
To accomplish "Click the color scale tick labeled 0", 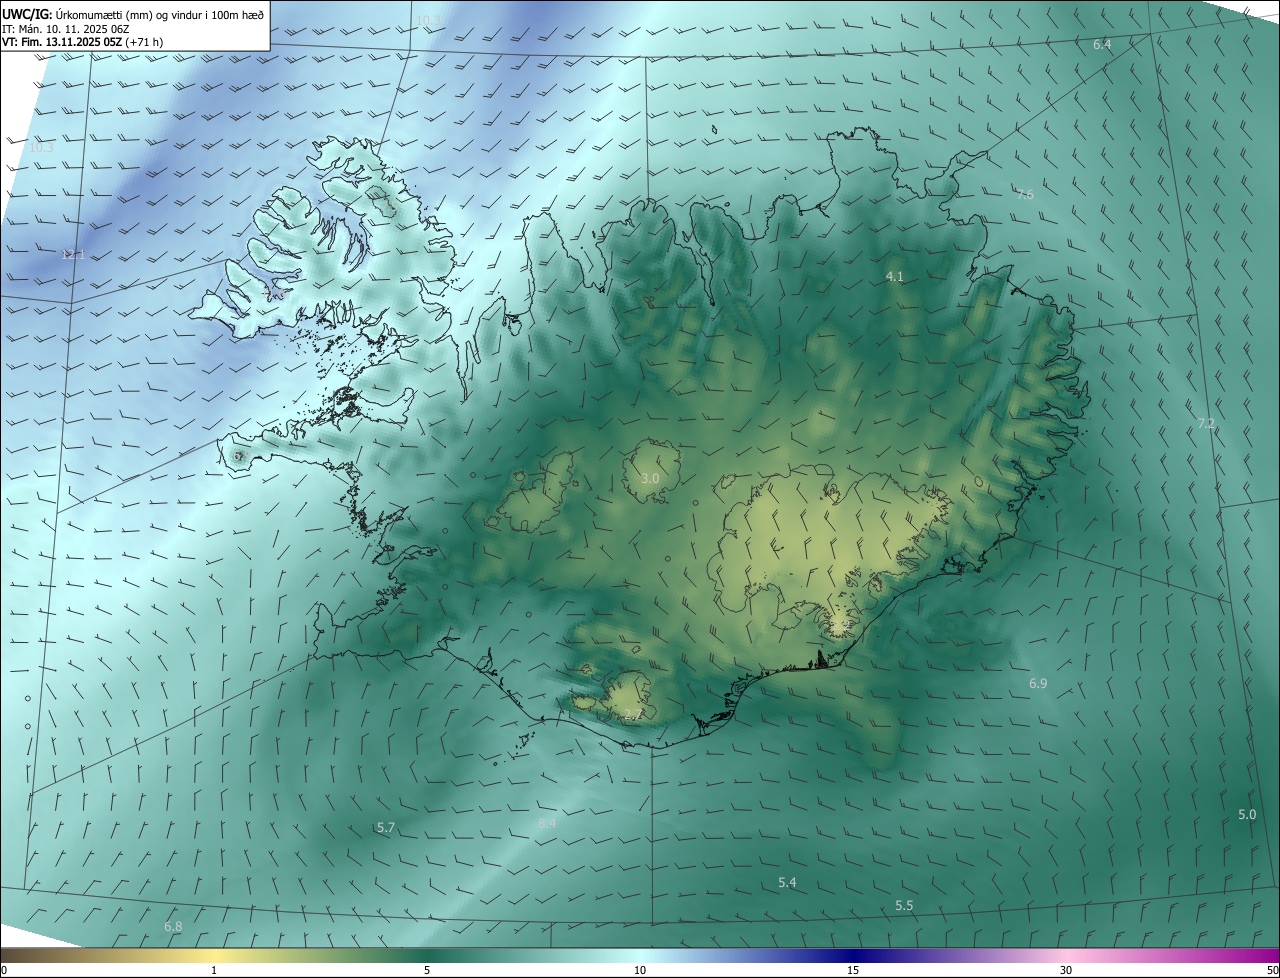I will 4,970.
